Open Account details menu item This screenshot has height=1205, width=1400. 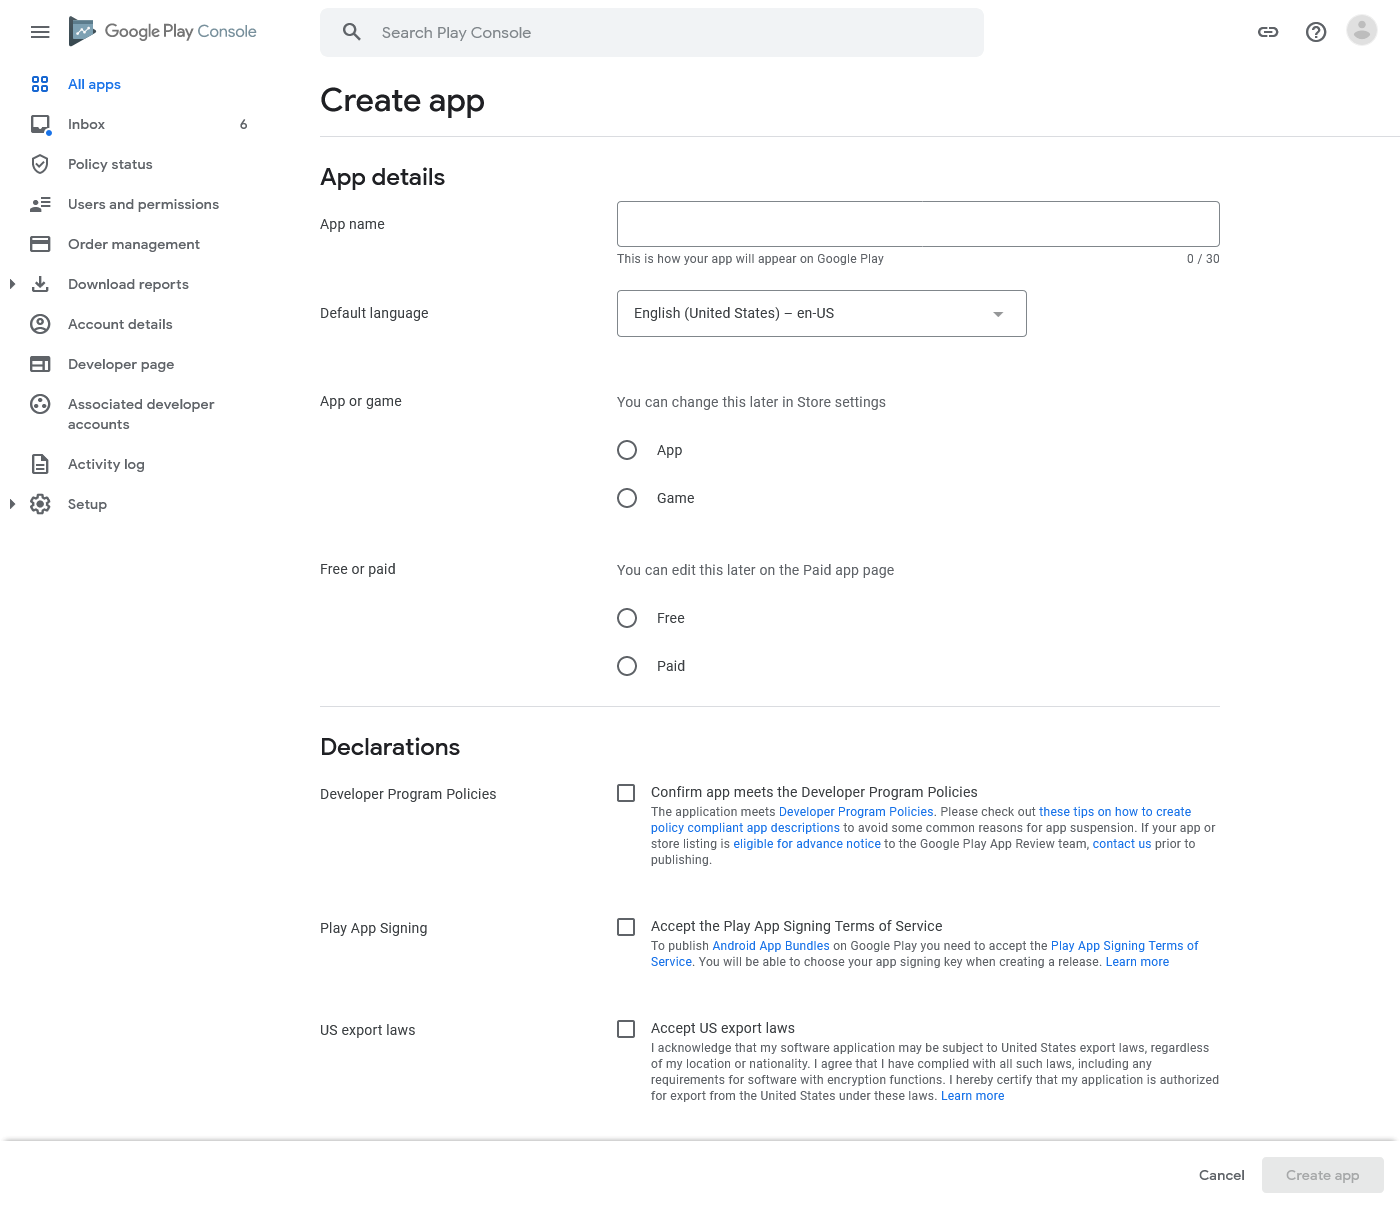coord(120,324)
